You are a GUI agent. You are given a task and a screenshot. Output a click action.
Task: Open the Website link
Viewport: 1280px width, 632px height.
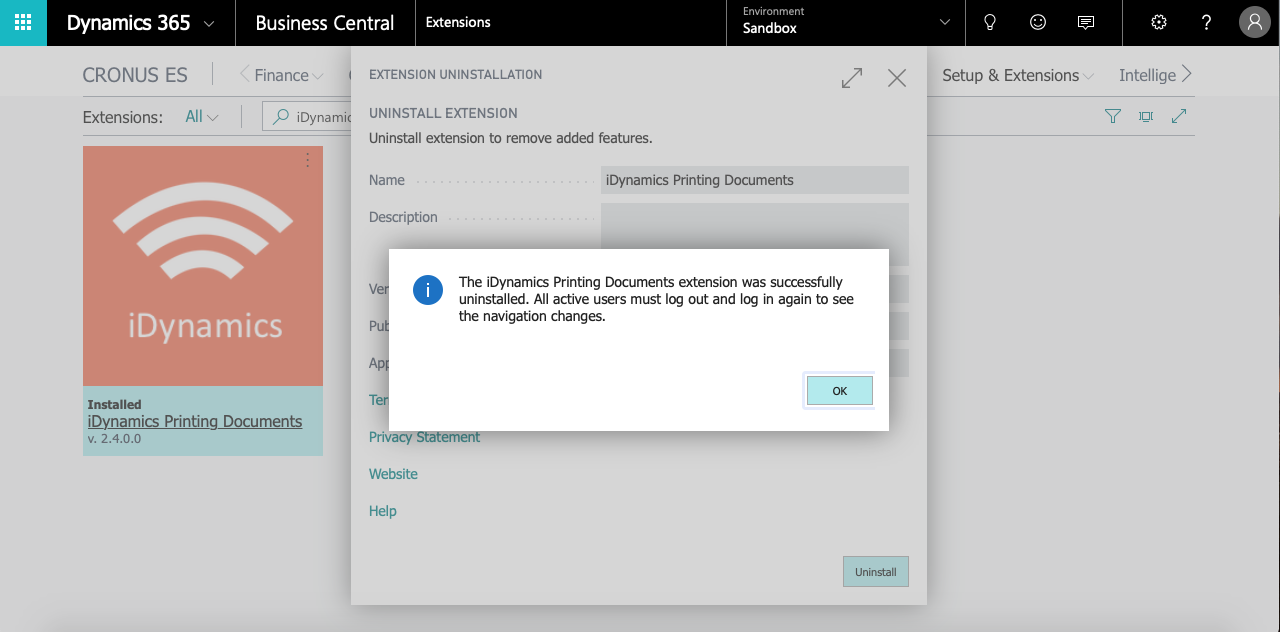point(393,474)
